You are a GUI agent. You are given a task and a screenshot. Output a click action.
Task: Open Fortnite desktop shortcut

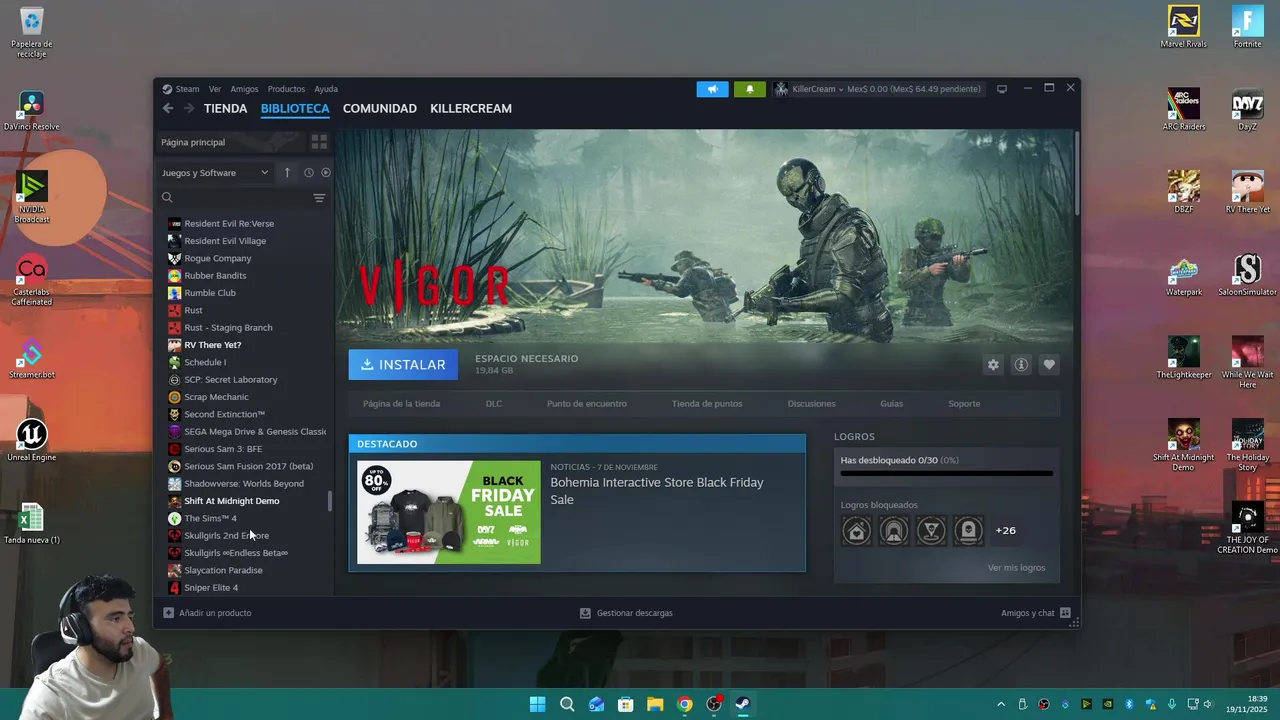[x=1247, y=27]
